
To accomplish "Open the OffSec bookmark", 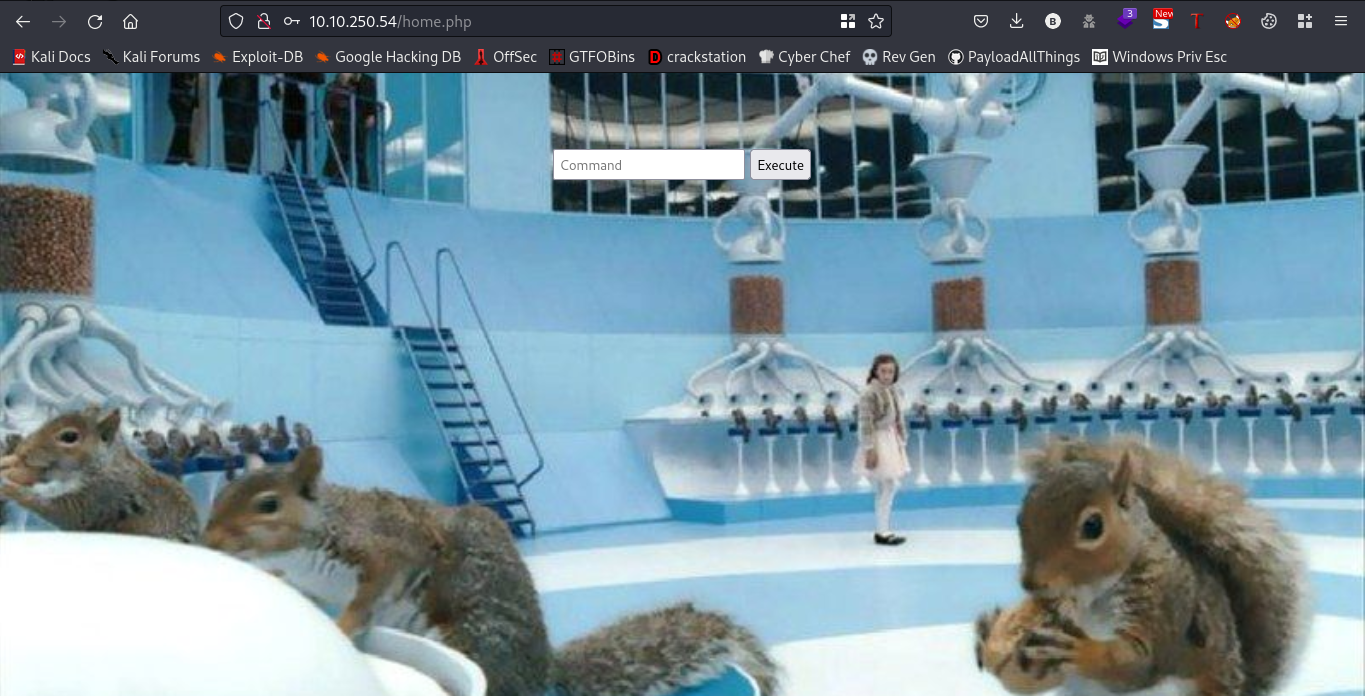I will coord(505,57).
